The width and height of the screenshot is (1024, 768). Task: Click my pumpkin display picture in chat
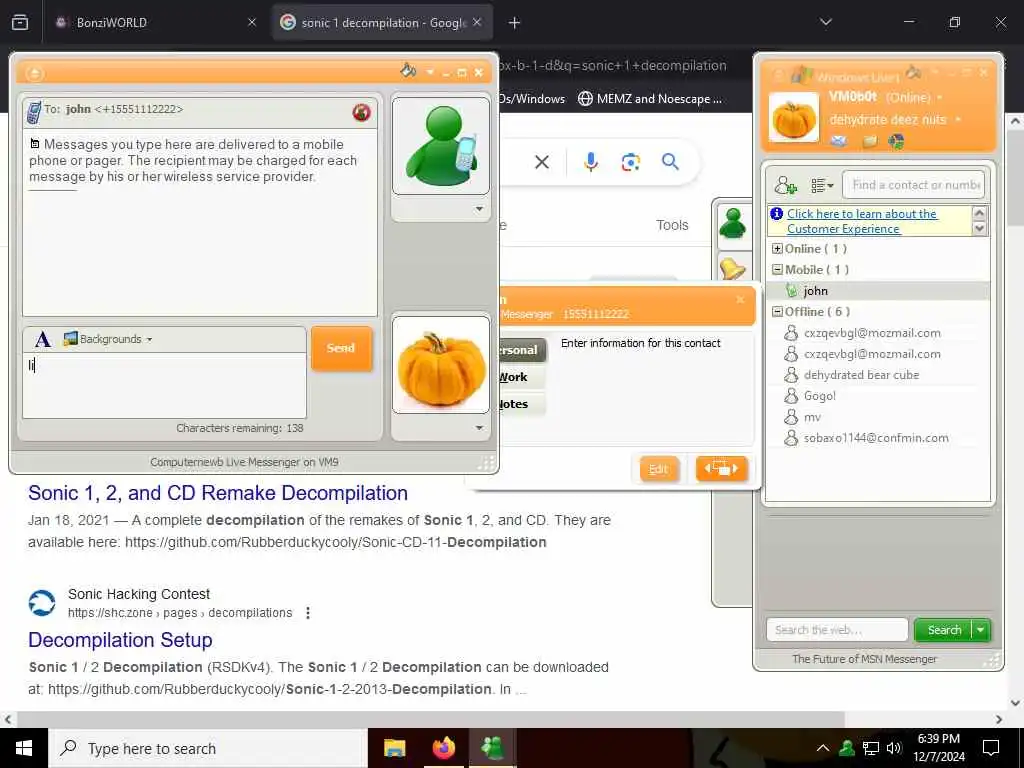click(x=441, y=365)
